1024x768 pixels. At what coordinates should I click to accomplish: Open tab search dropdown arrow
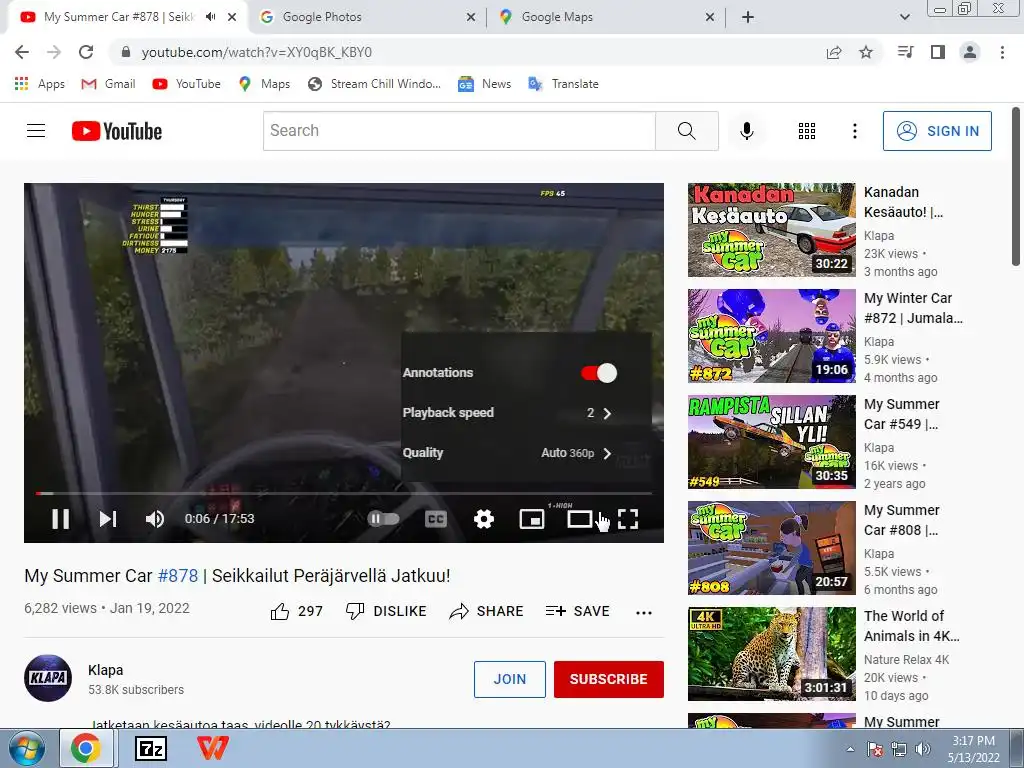(x=904, y=18)
